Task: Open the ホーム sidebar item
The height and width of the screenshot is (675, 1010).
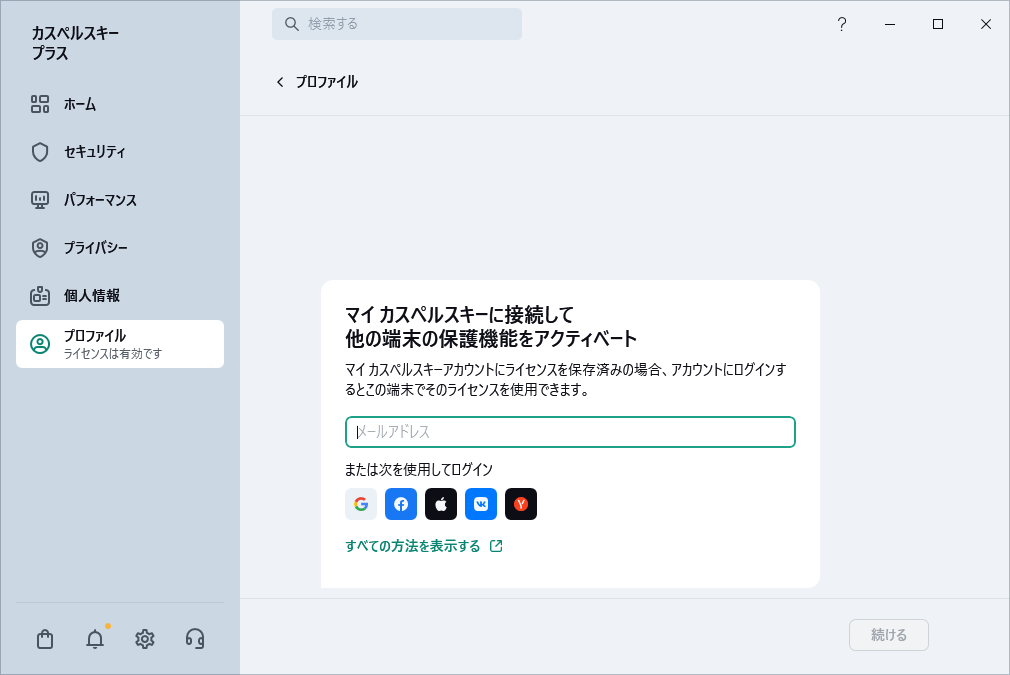Action: pyautogui.click(x=80, y=104)
